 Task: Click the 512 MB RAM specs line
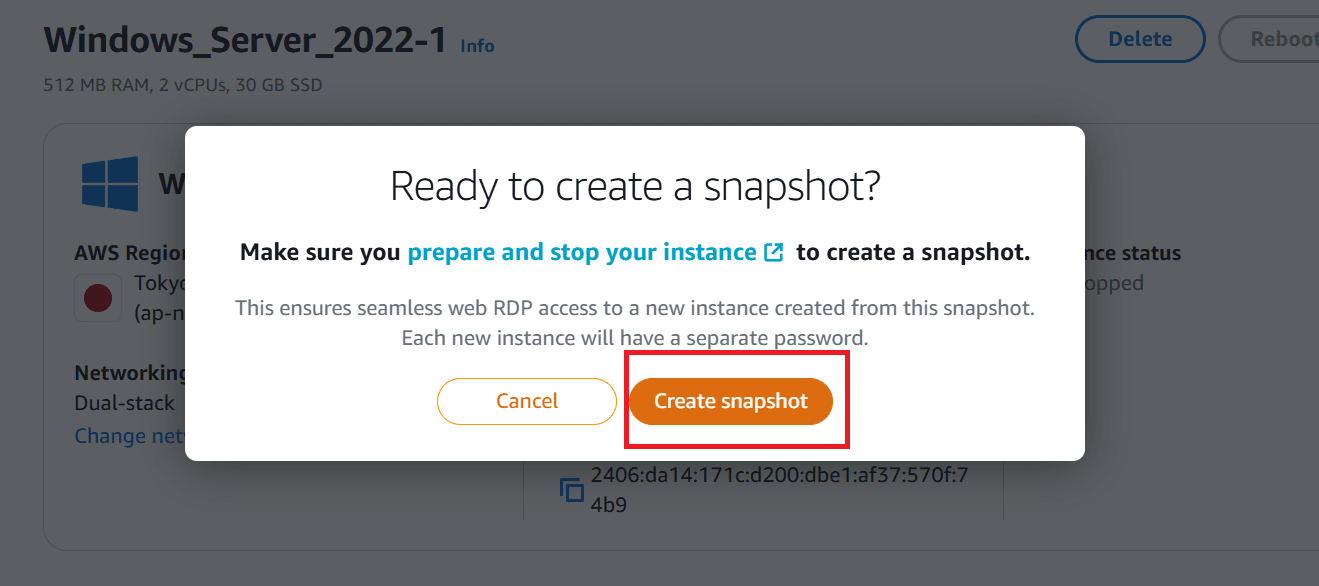coord(183,86)
